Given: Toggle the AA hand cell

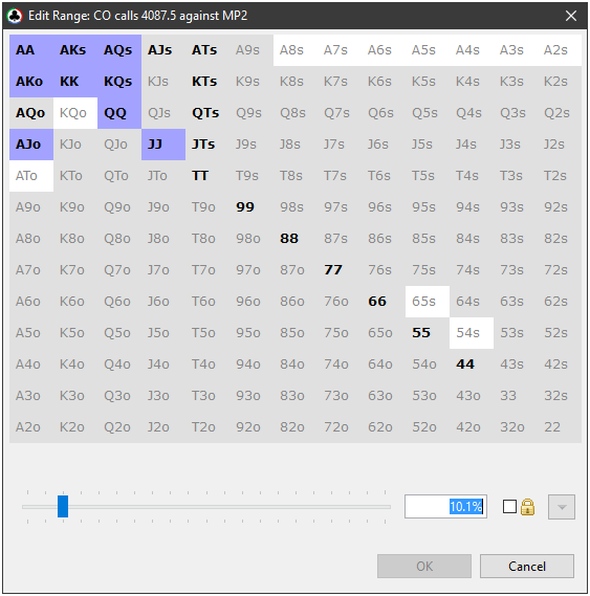Looking at the screenshot, I should [x=32, y=50].
